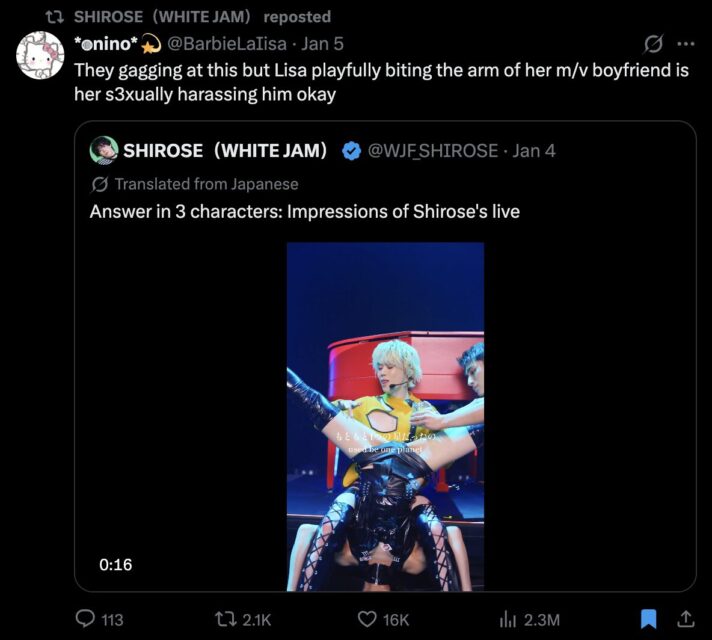The width and height of the screenshot is (712, 640).
Task: Click "Translated from Japanese" label
Action: [205, 184]
